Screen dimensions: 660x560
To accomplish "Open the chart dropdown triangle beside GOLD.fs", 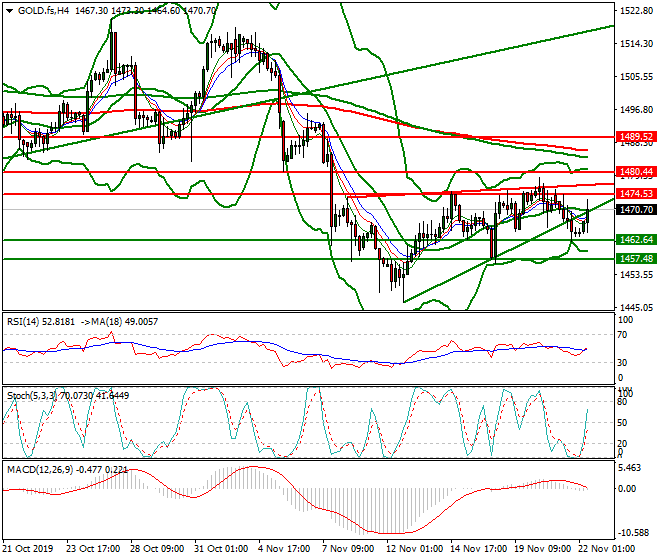I will (x=9, y=11).
